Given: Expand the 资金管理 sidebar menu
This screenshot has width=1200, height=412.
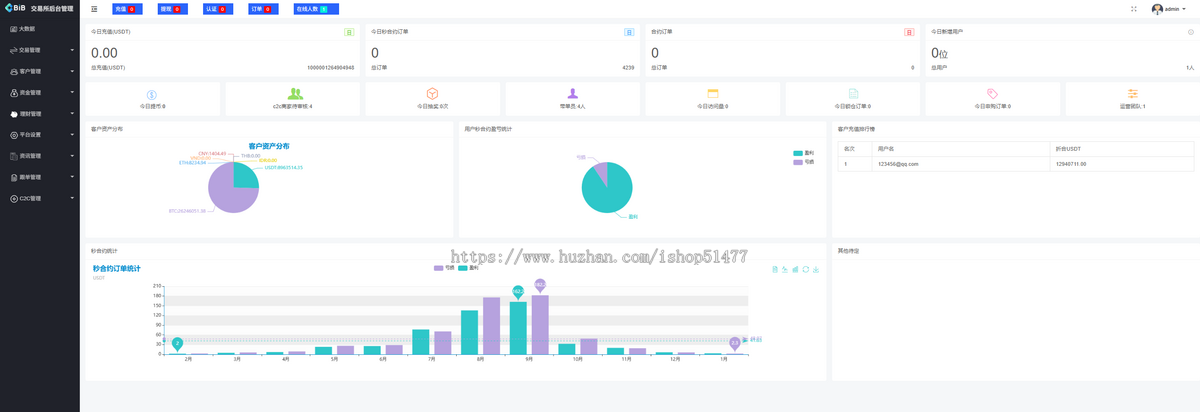Looking at the screenshot, I should click(x=40, y=92).
